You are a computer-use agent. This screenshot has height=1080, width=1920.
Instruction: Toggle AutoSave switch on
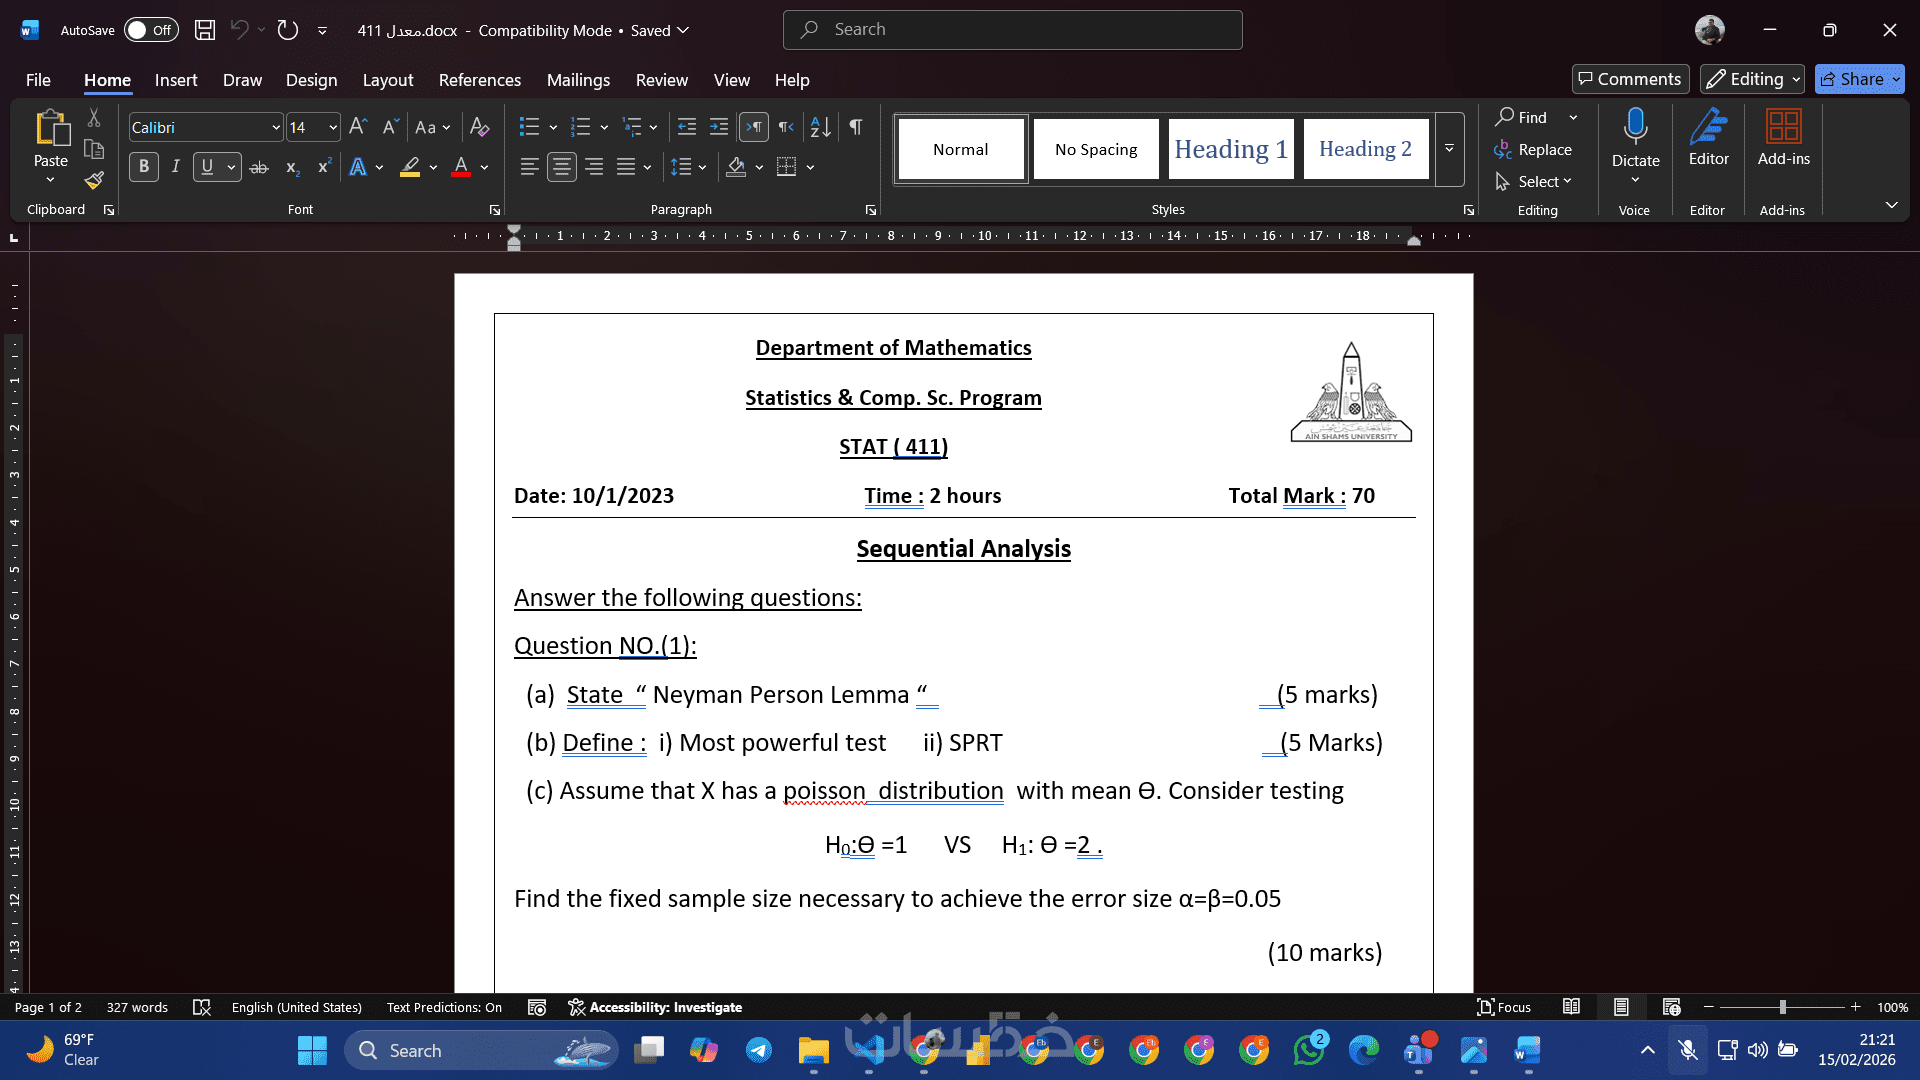point(150,30)
